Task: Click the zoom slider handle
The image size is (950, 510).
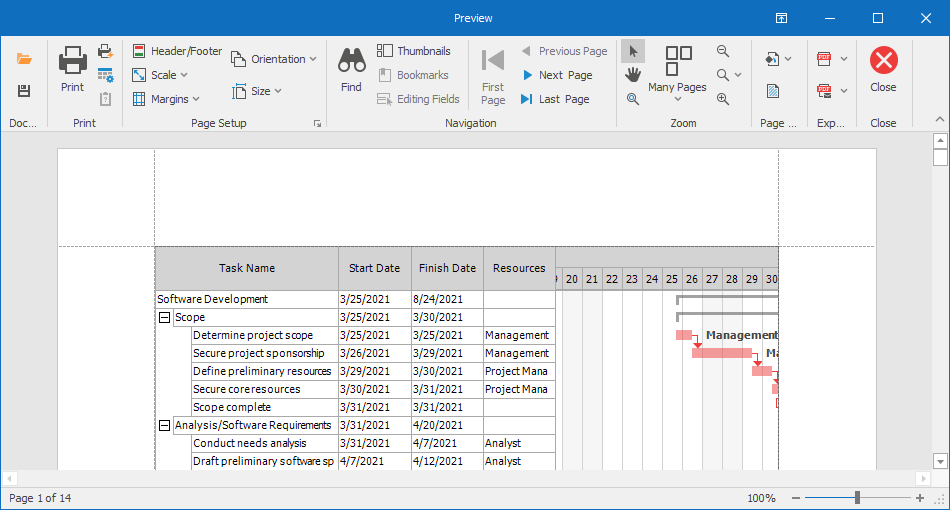Action: tap(857, 498)
